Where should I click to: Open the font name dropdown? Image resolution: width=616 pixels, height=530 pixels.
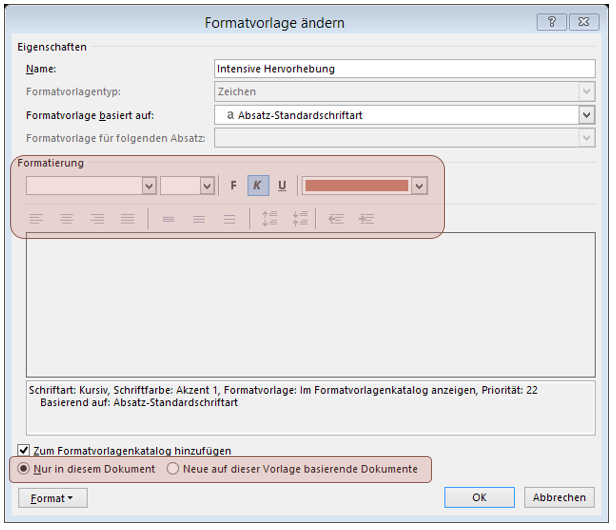tap(149, 186)
